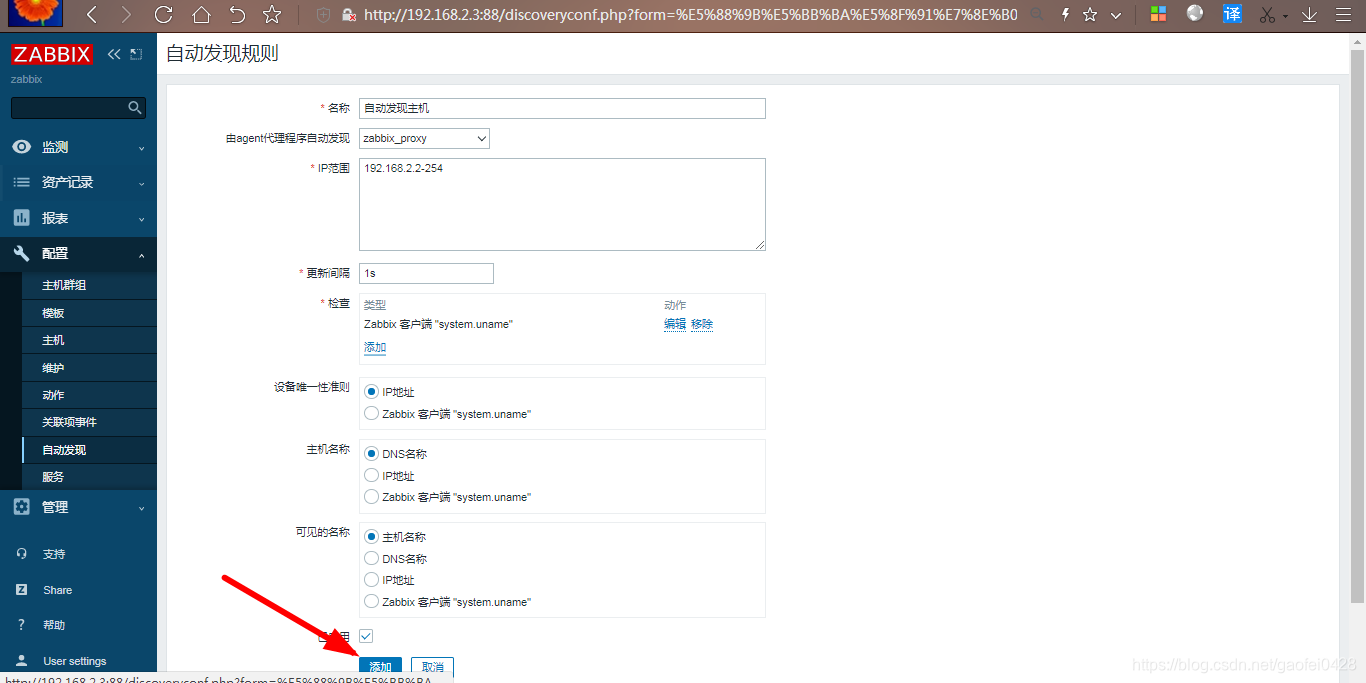Click the 更新间隔 input field

pos(426,273)
